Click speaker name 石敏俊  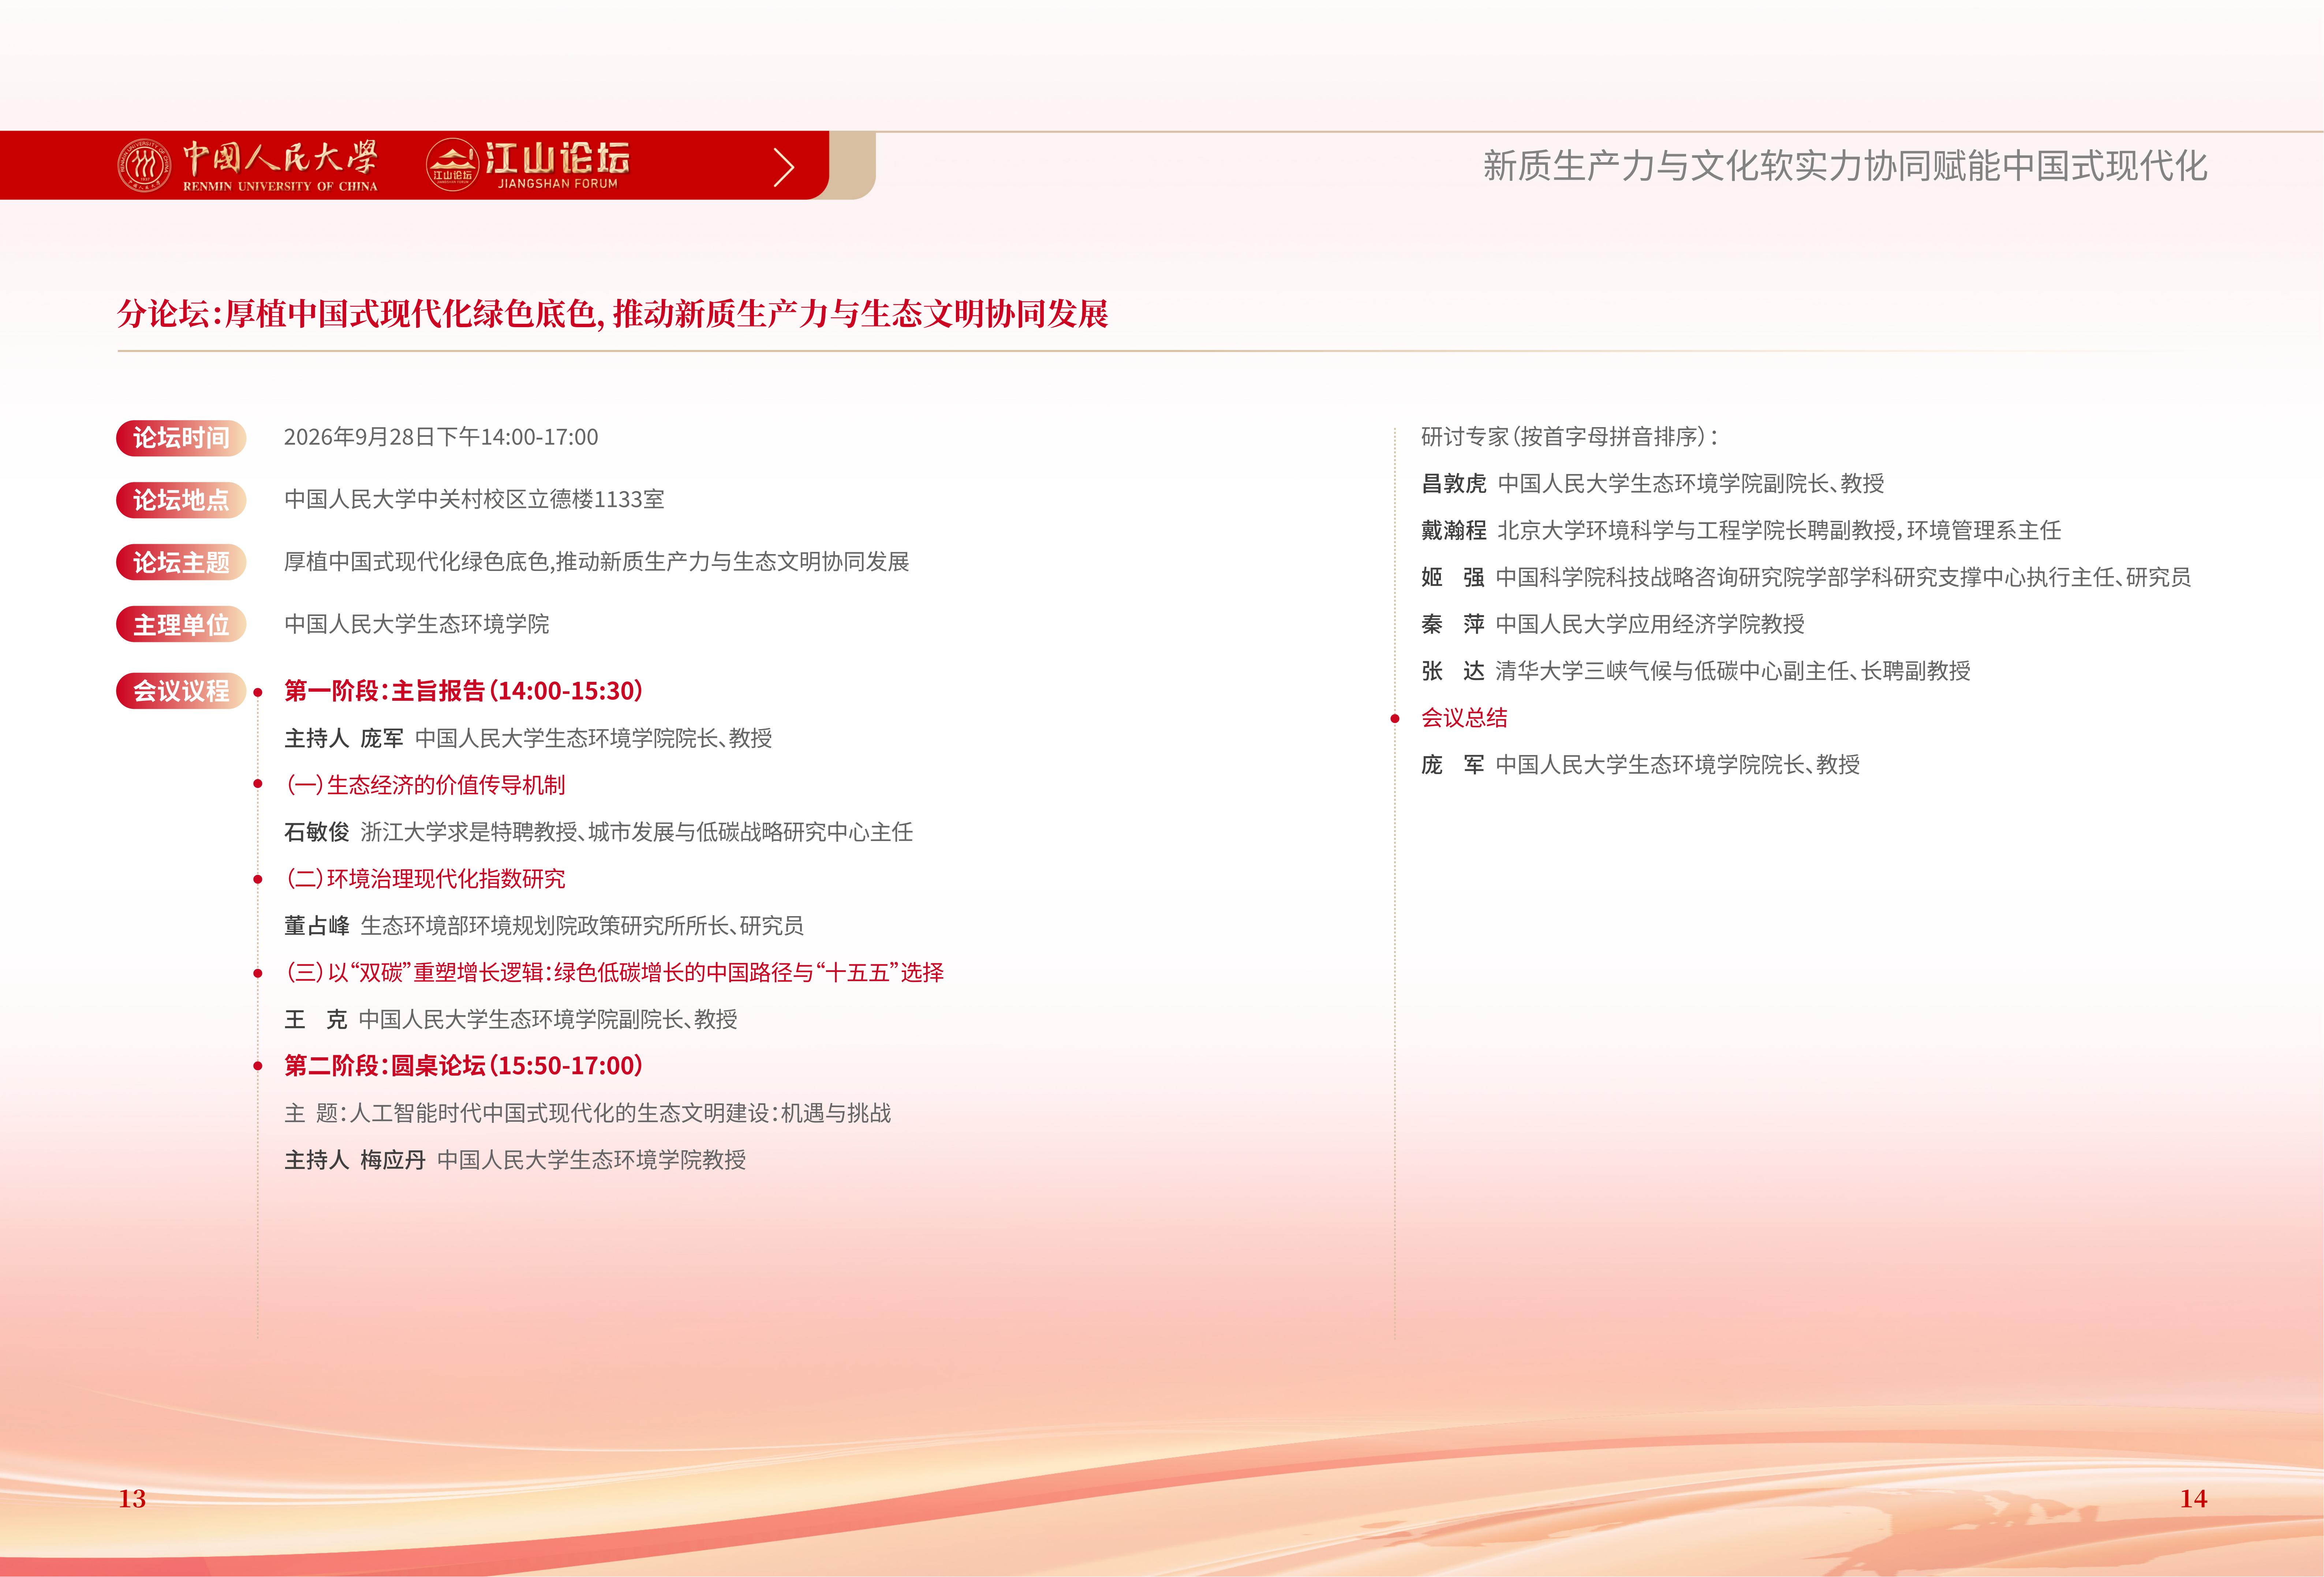[x=317, y=832]
